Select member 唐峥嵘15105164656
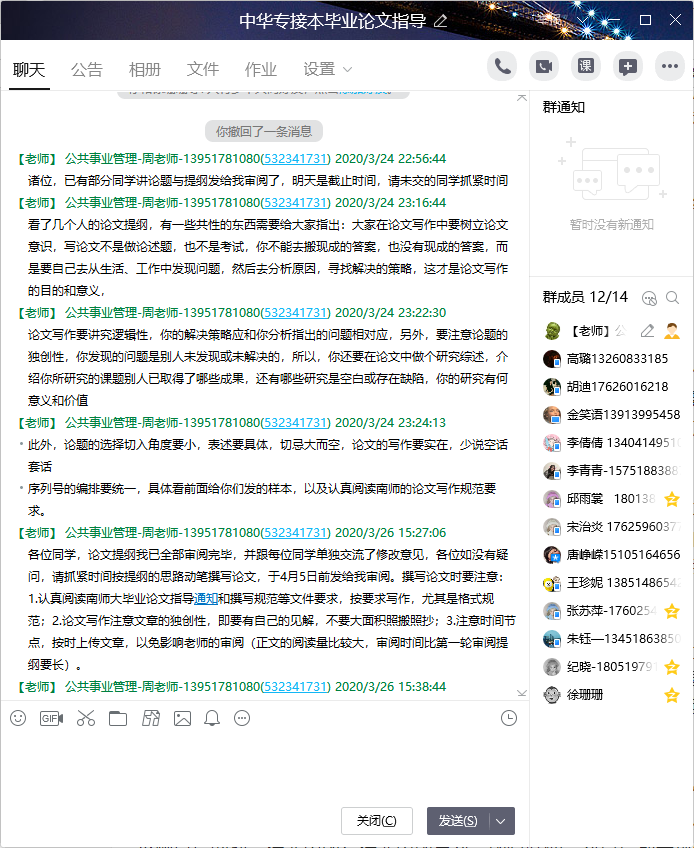This screenshot has height=848, width=694. (x=611, y=555)
